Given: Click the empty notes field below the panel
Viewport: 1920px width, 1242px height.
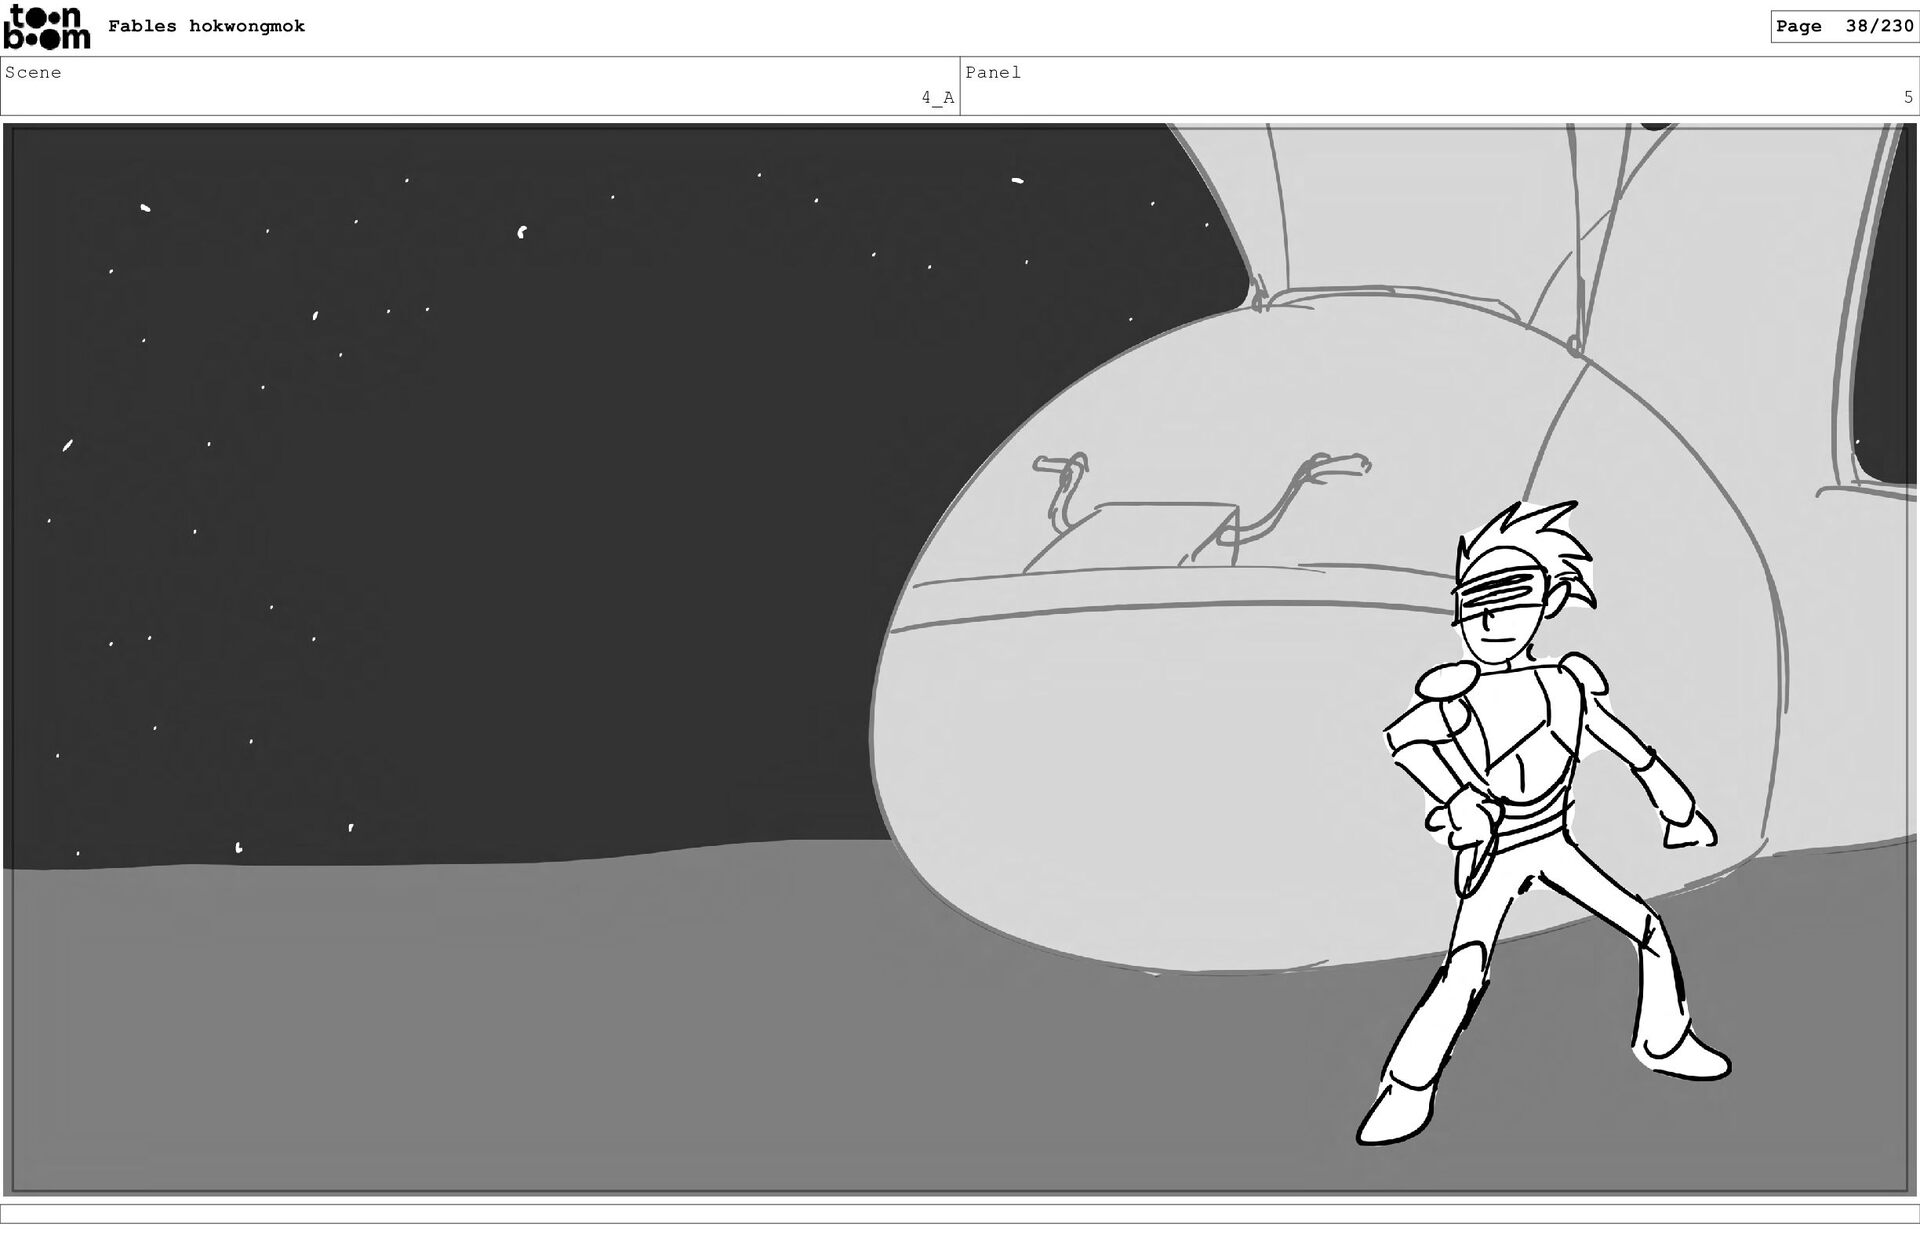Looking at the screenshot, I should pos(960,1214).
